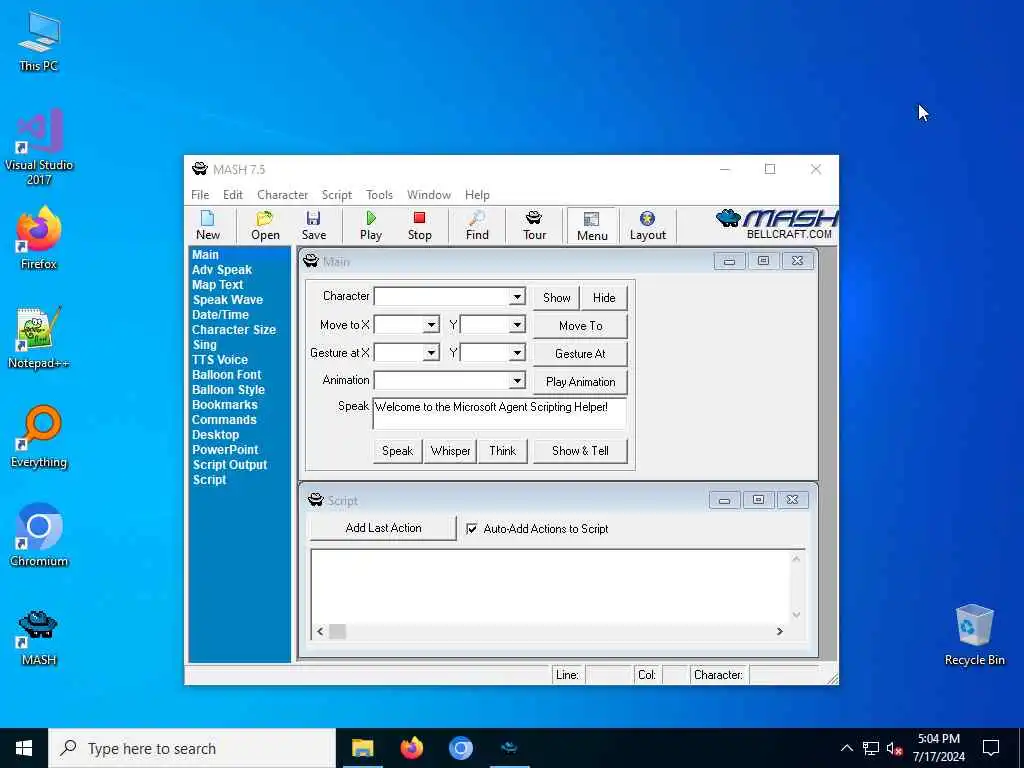
Task: Click the Add Last Action button
Action: click(383, 528)
